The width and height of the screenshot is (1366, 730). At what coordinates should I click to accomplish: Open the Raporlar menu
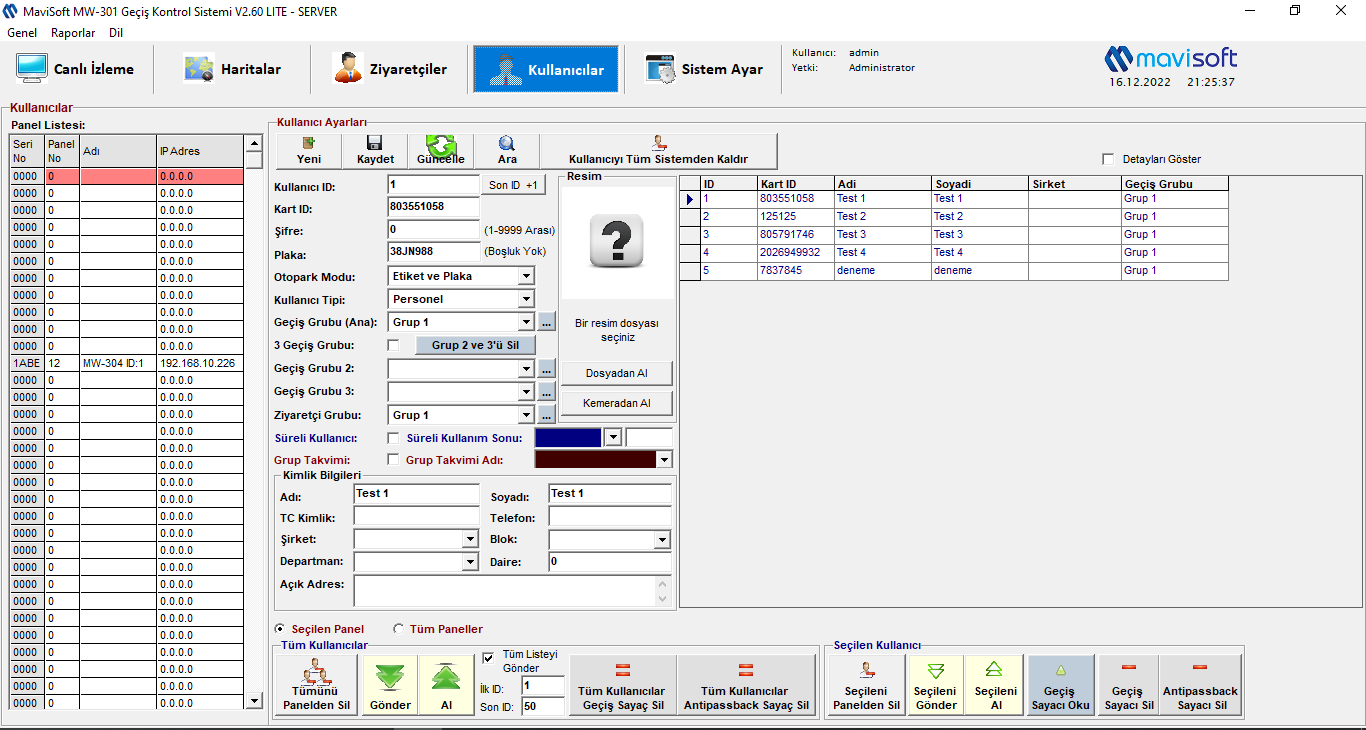(73, 32)
